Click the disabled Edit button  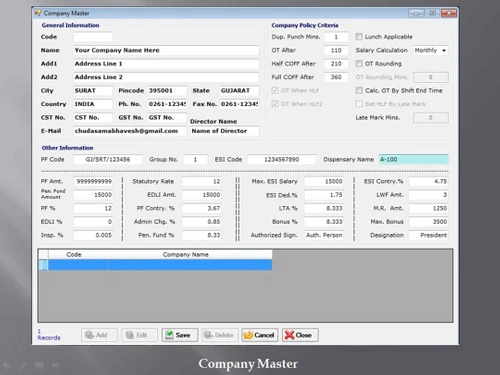pos(139,335)
